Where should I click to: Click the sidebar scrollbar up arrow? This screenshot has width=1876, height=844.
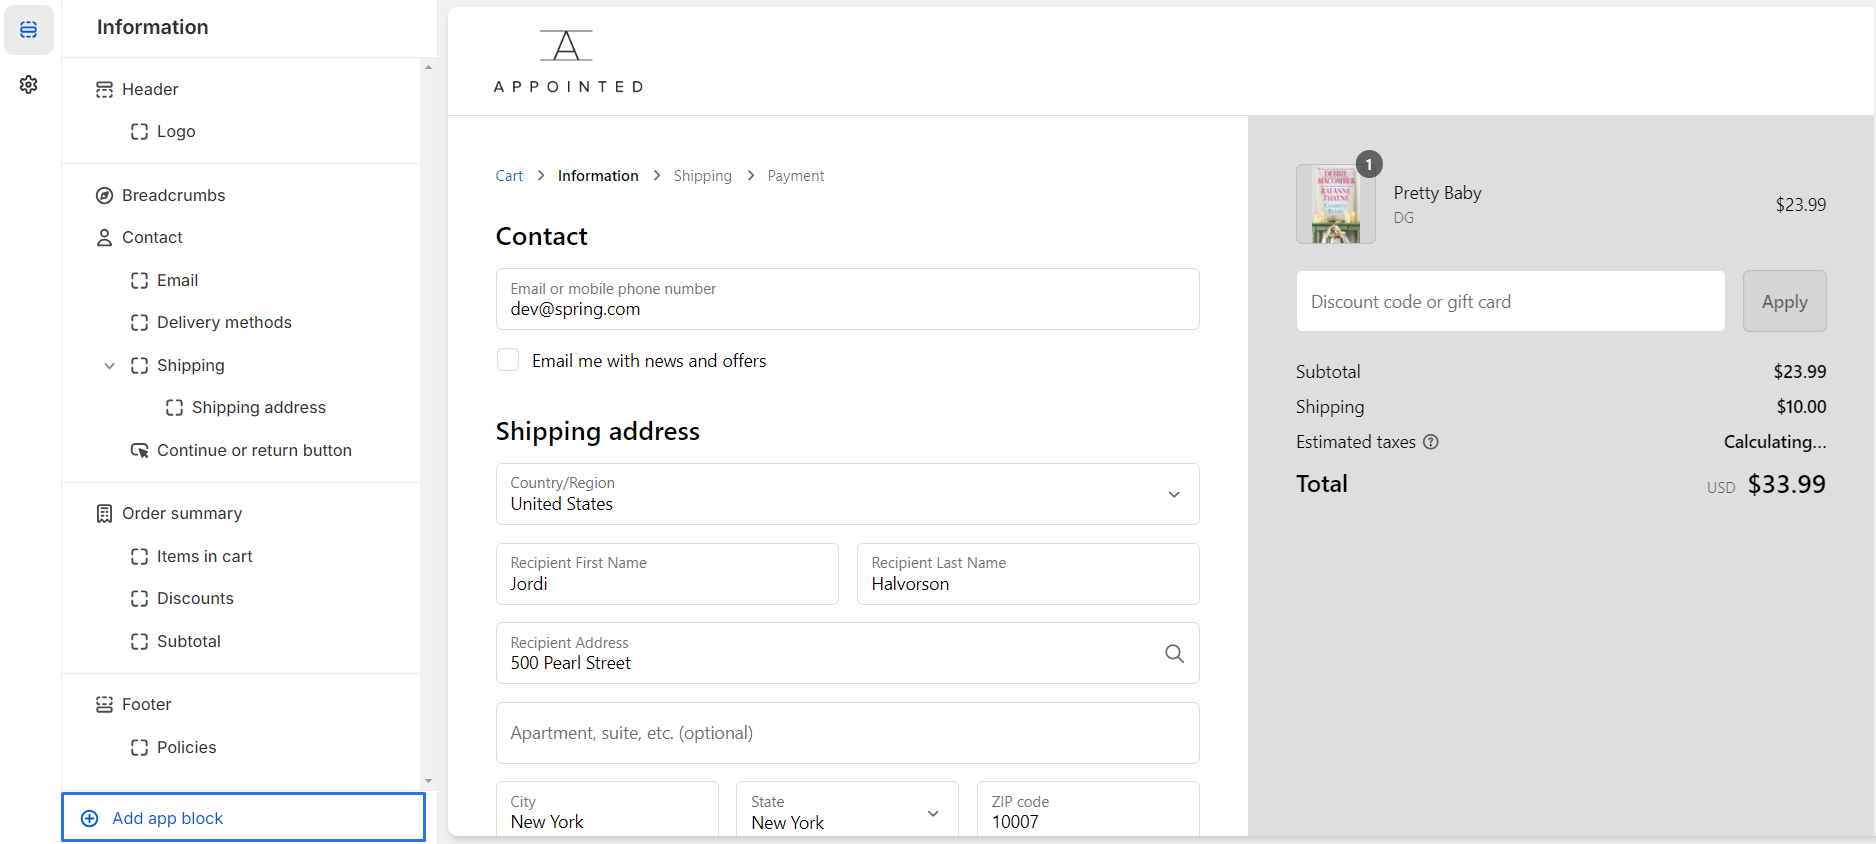point(428,67)
